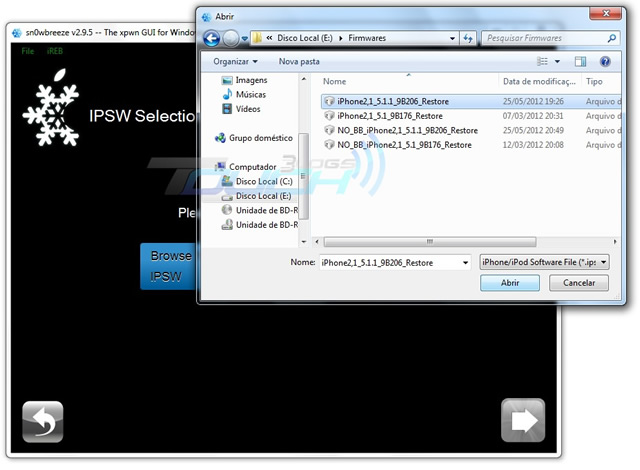Image resolution: width=640 pixels, height=470 pixels.
Task: Click the date 07/03/2012 20:31
Action: coord(533,116)
